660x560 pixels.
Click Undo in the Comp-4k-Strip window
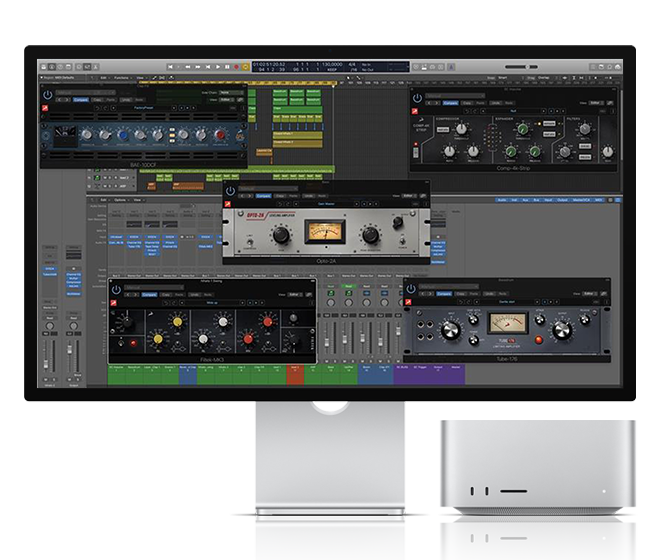point(496,103)
